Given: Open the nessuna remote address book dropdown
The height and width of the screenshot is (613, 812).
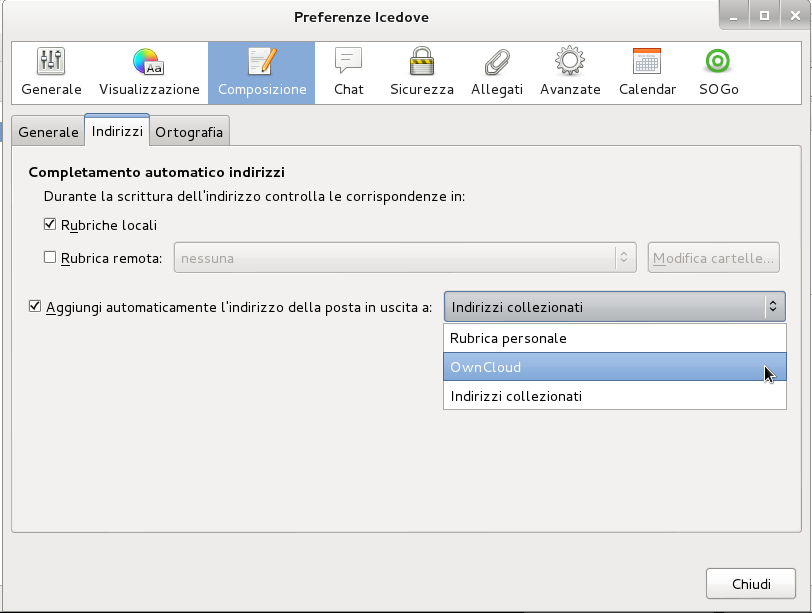Looking at the screenshot, I should click(x=404, y=257).
